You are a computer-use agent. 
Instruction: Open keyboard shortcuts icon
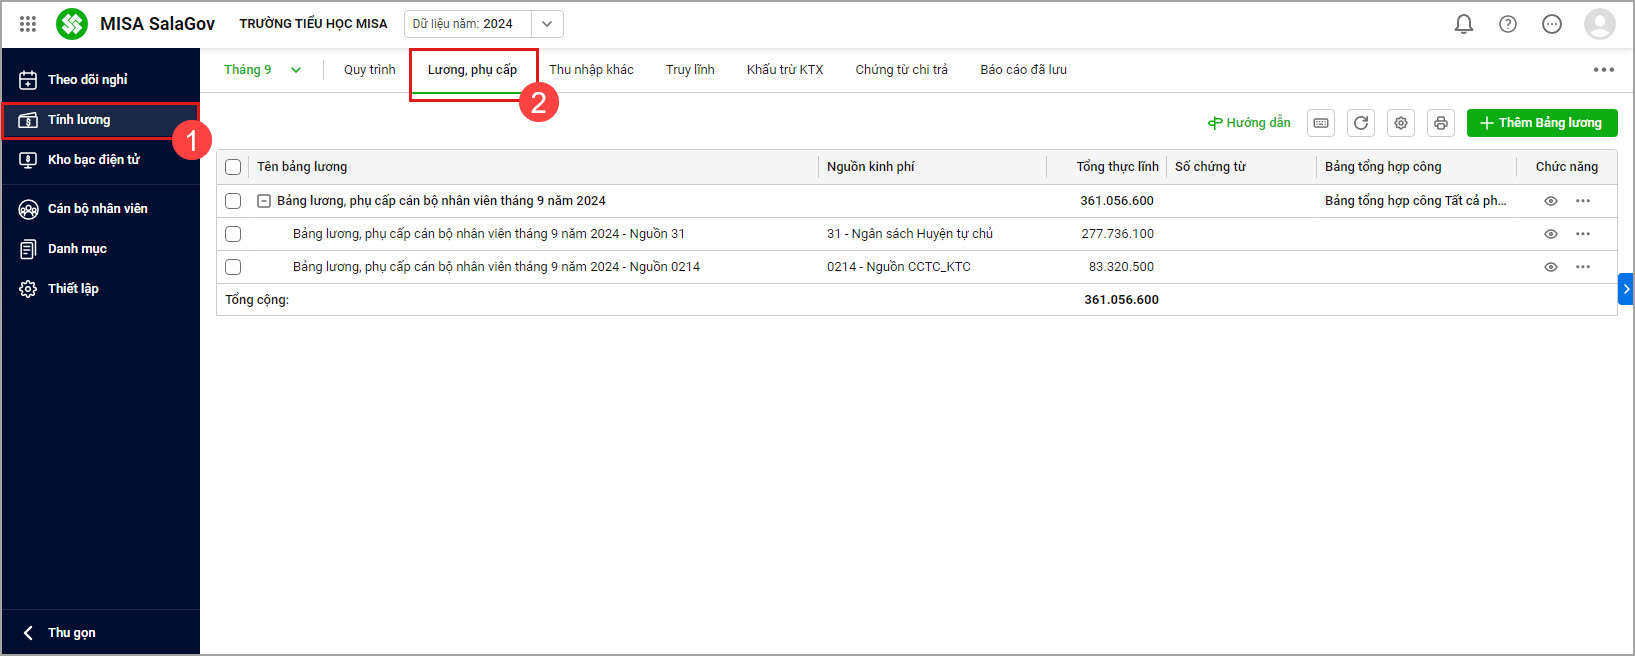coord(1320,123)
